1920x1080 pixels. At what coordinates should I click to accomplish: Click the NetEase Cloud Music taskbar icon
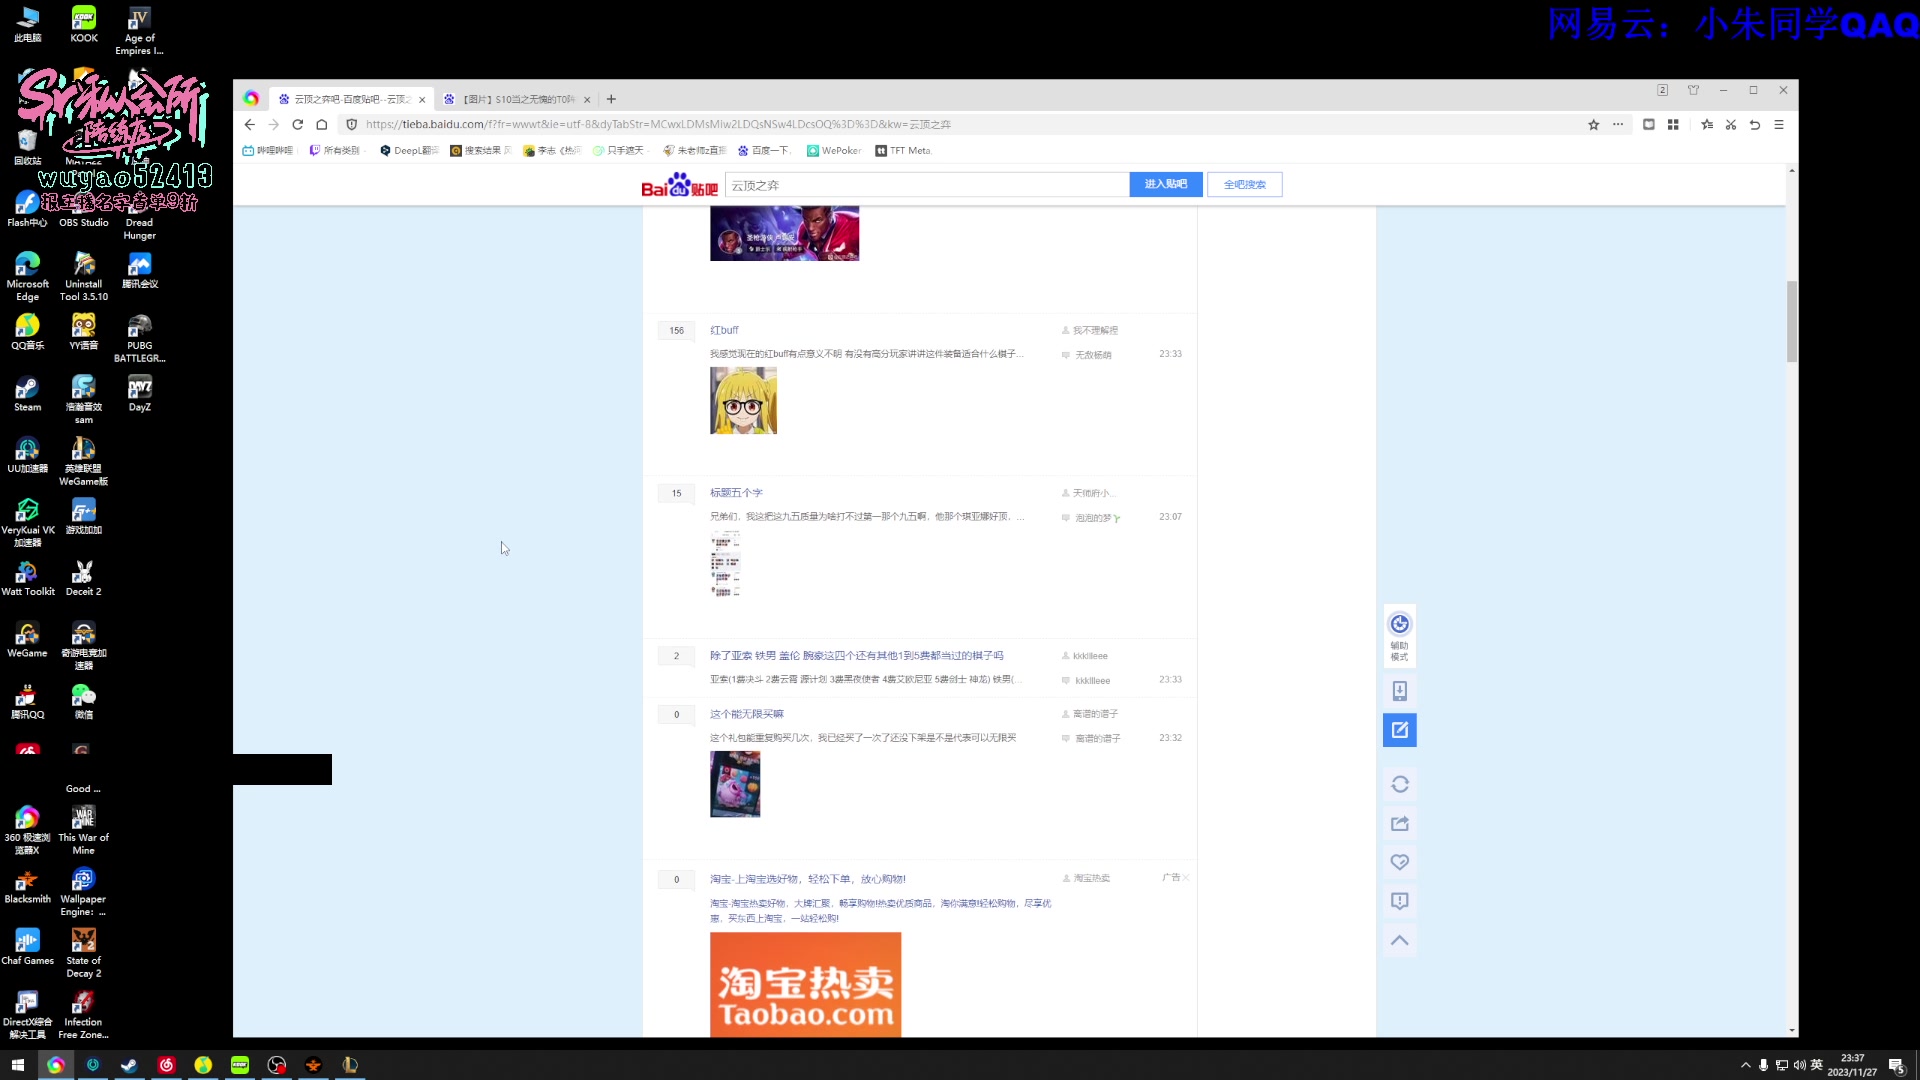pos(166,1065)
